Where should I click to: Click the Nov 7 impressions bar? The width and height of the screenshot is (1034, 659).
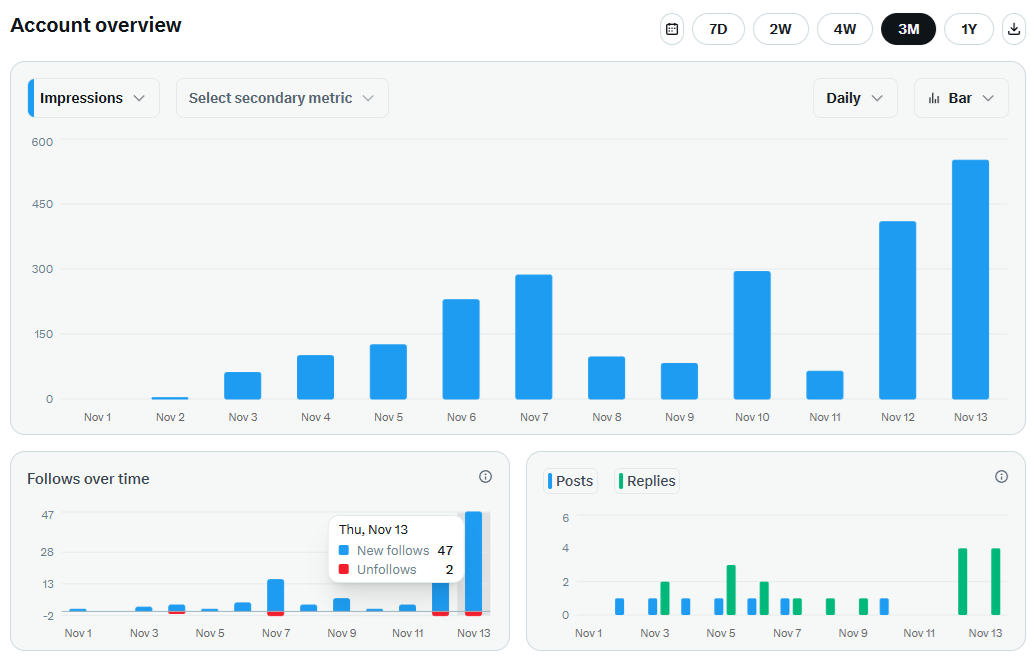pos(533,337)
